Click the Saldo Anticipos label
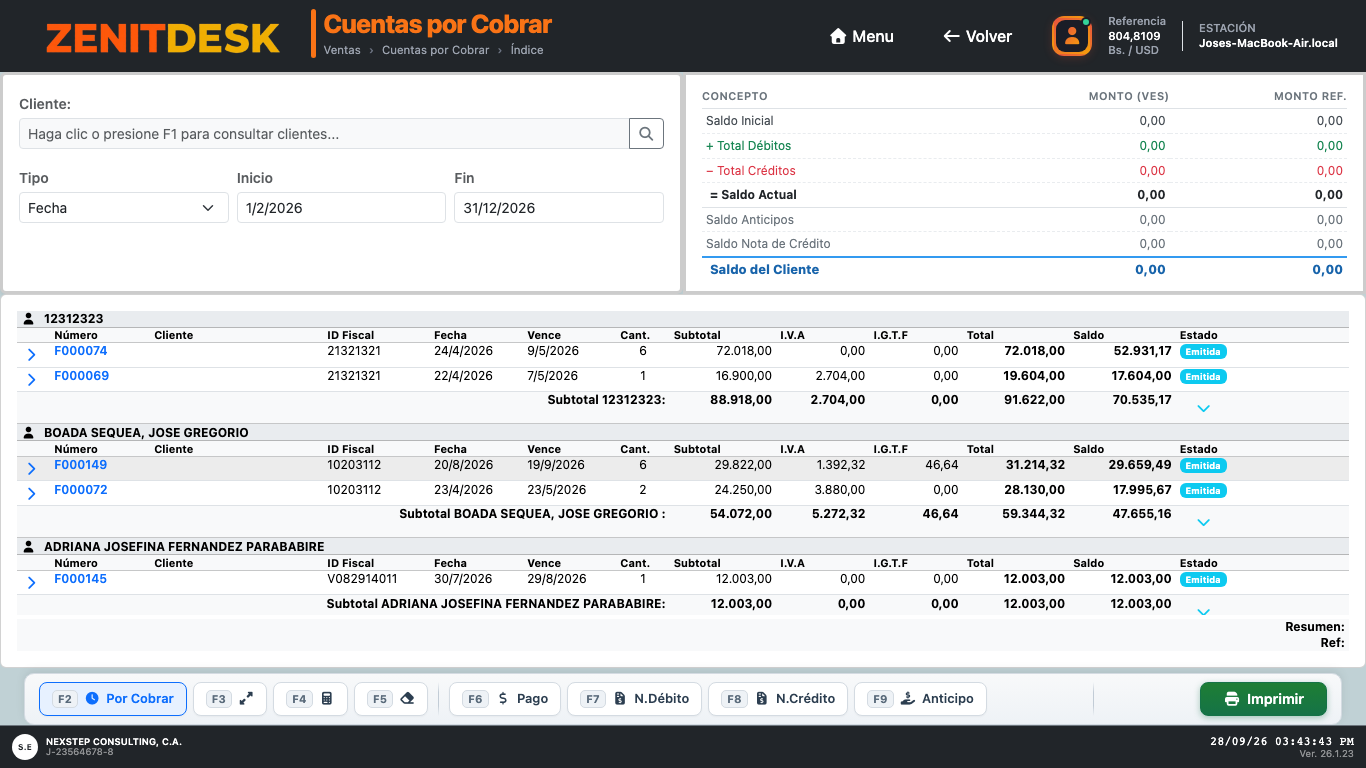The height and width of the screenshot is (768, 1366). click(750, 220)
